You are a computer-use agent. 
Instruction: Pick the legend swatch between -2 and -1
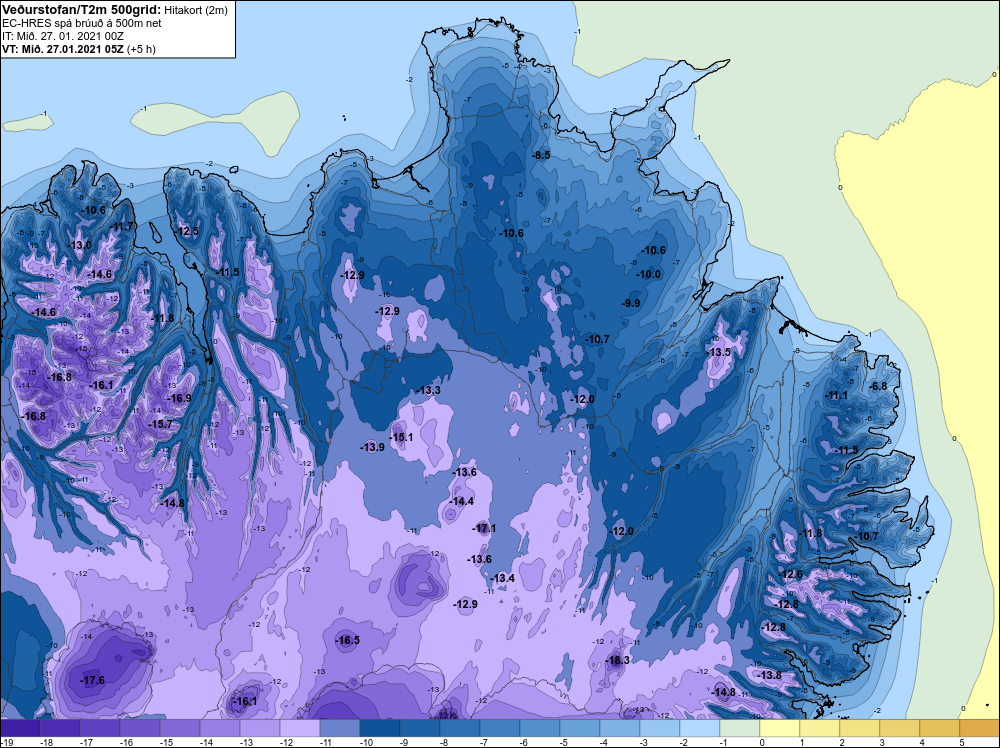point(700,728)
